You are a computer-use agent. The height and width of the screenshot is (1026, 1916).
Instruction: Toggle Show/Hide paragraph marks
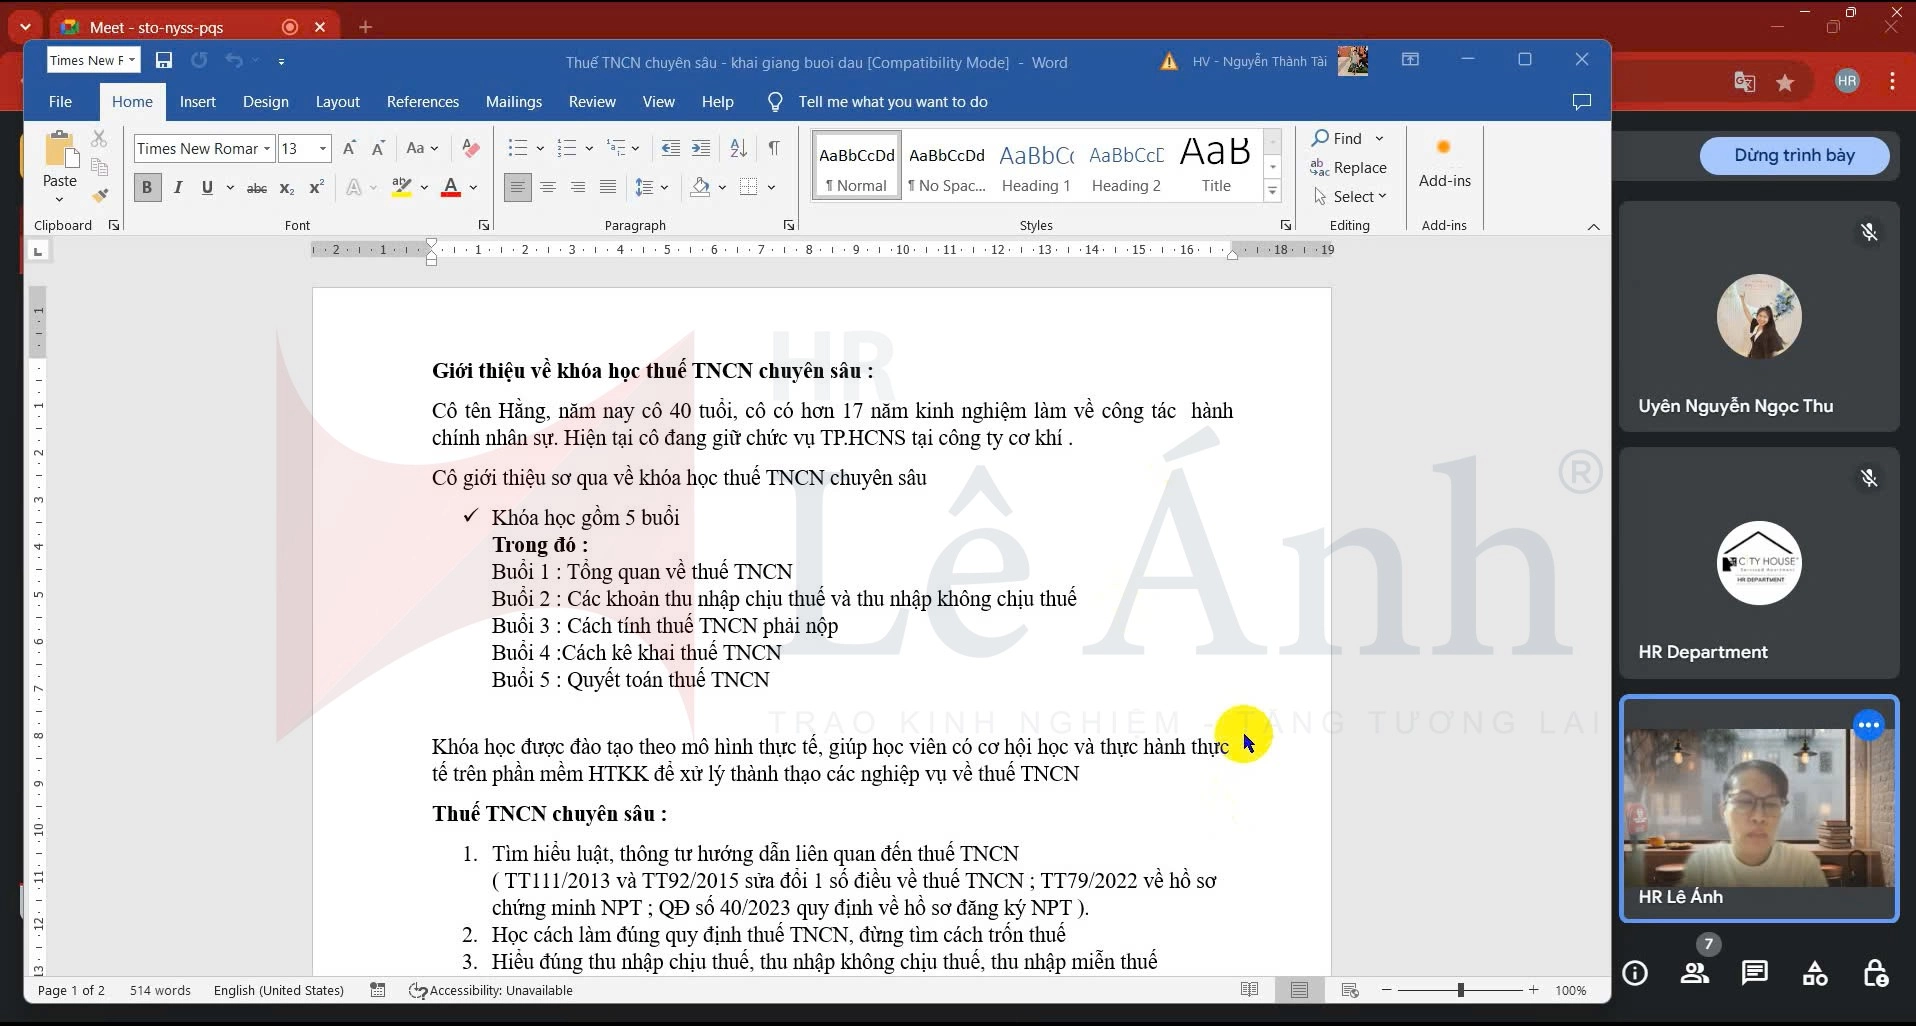(774, 149)
